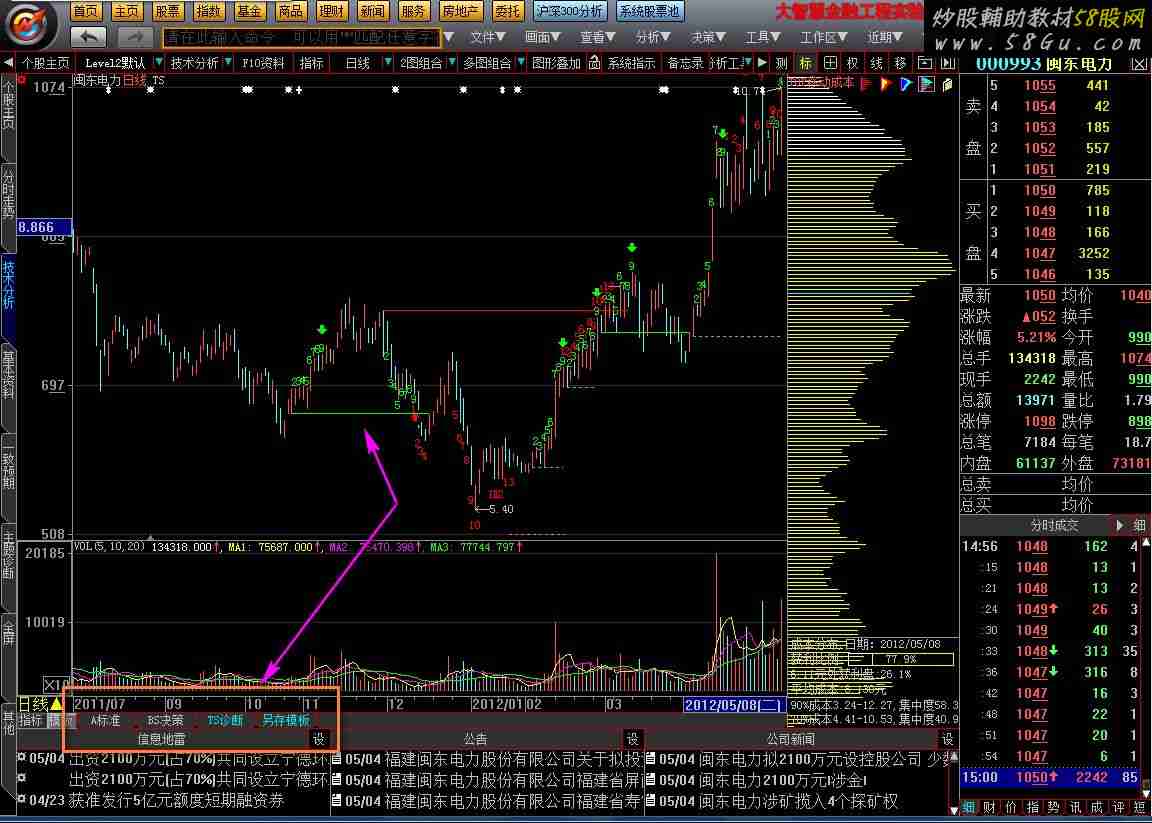
Task: Click the 另存模板 link
Action: click(287, 720)
